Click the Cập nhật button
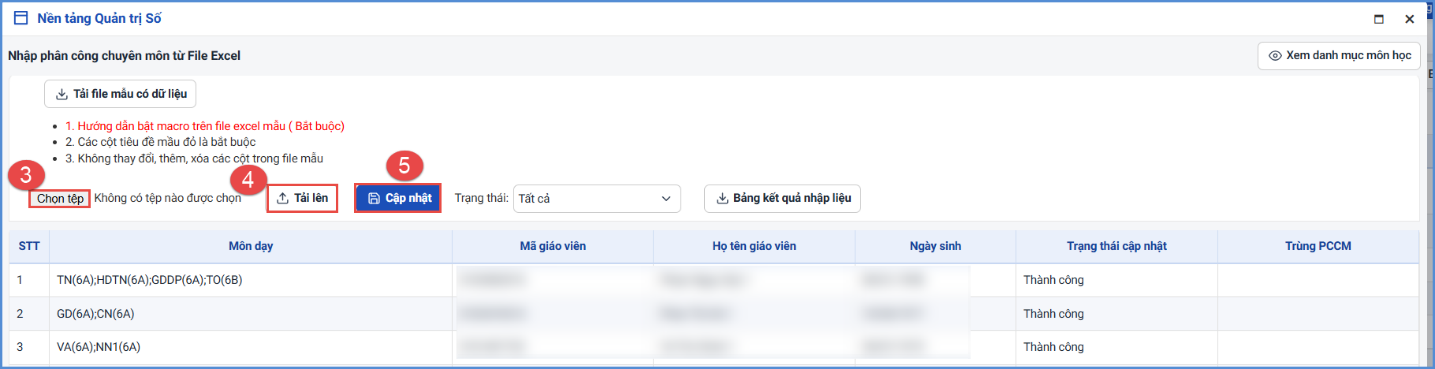This screenshot has width=1435, height=369. 399,198
